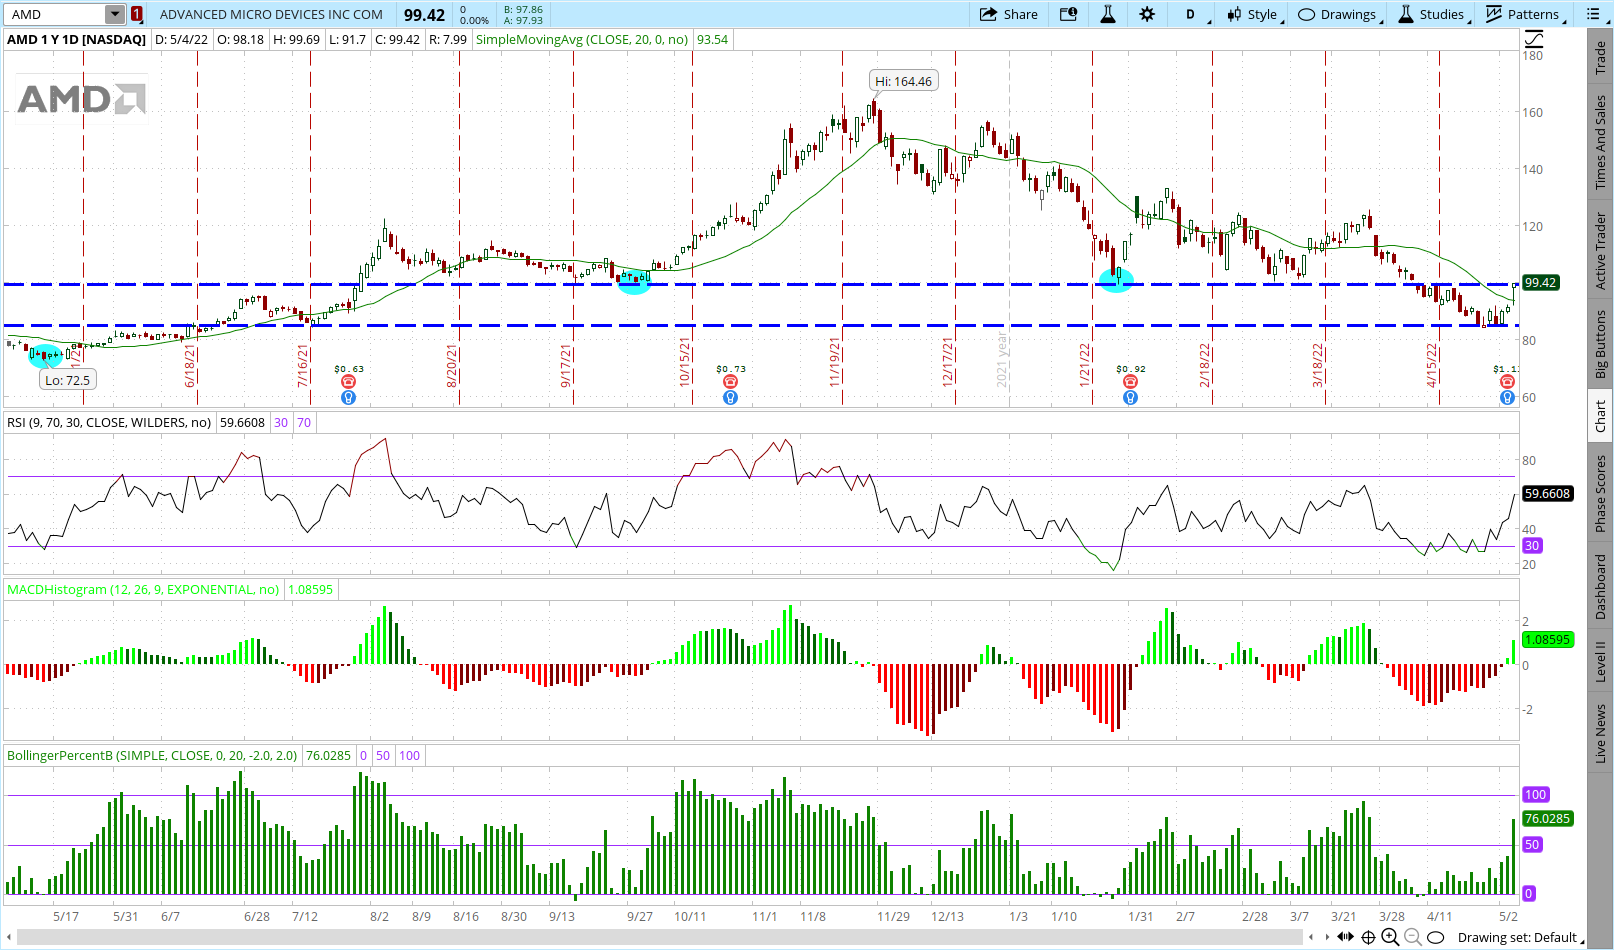Open the D timeframe dropdown
Screen dimensions: 1614x950
1192,14
